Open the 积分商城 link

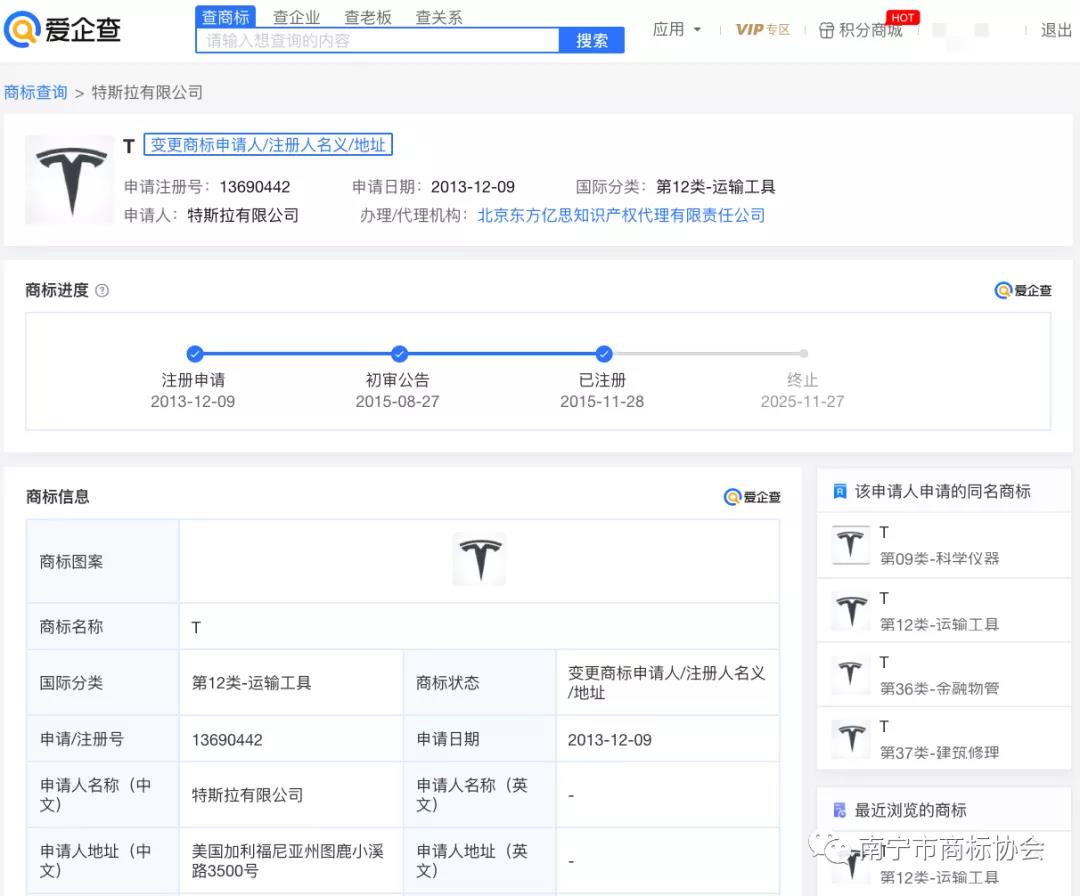(871, 30)
